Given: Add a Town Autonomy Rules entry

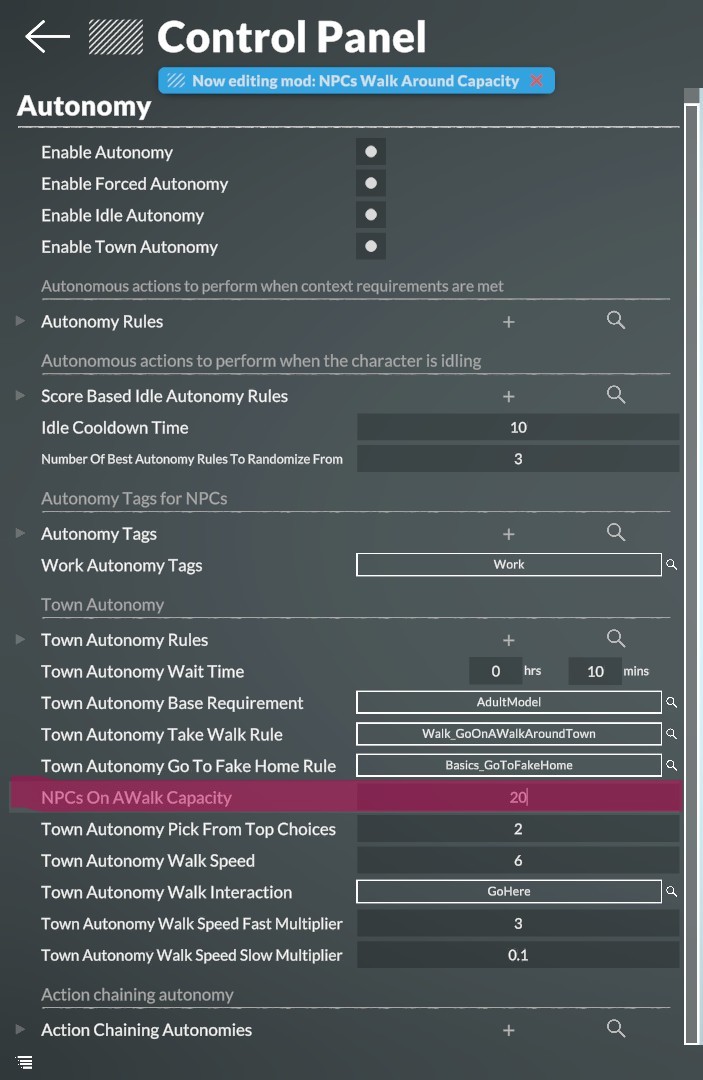Looking at the screenshot, I should click(508, 640).
